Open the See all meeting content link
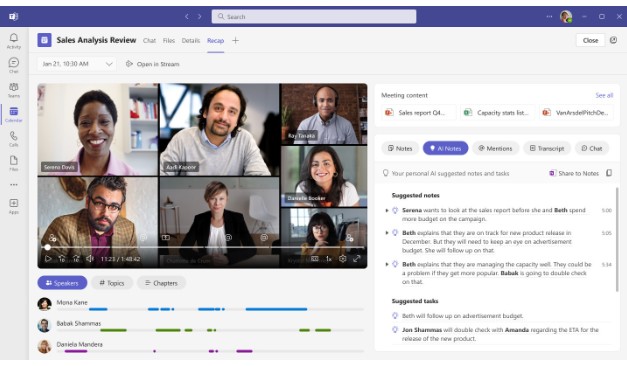627x366 pixels. 604,95
